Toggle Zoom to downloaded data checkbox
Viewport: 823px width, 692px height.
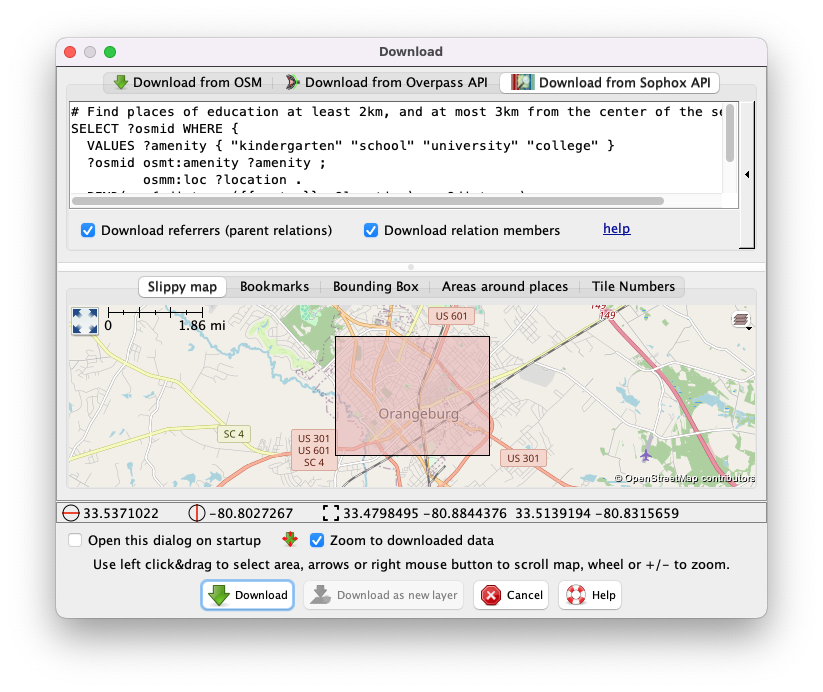tap(317, 540)
